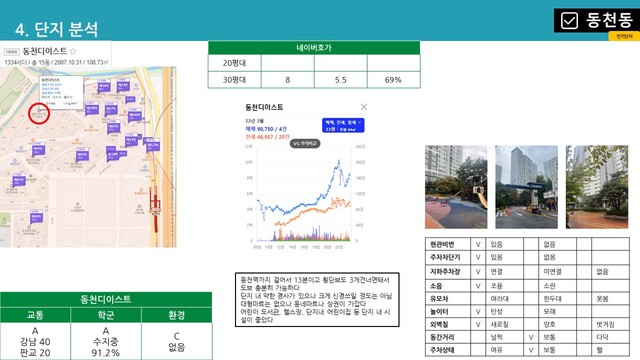Click the yellow 인기단지 label
This screenshot has height=360, width=640.
pos(624,36)
